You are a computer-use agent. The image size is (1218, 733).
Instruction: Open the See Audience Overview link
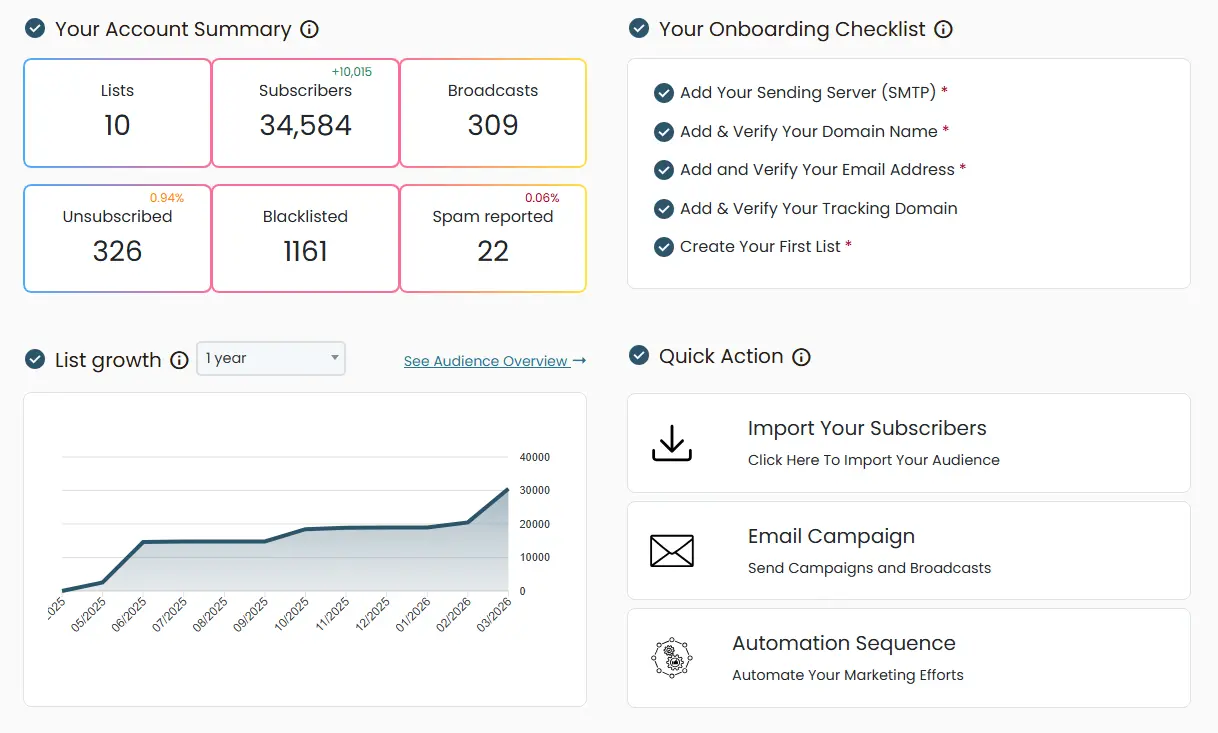(494, 361)
